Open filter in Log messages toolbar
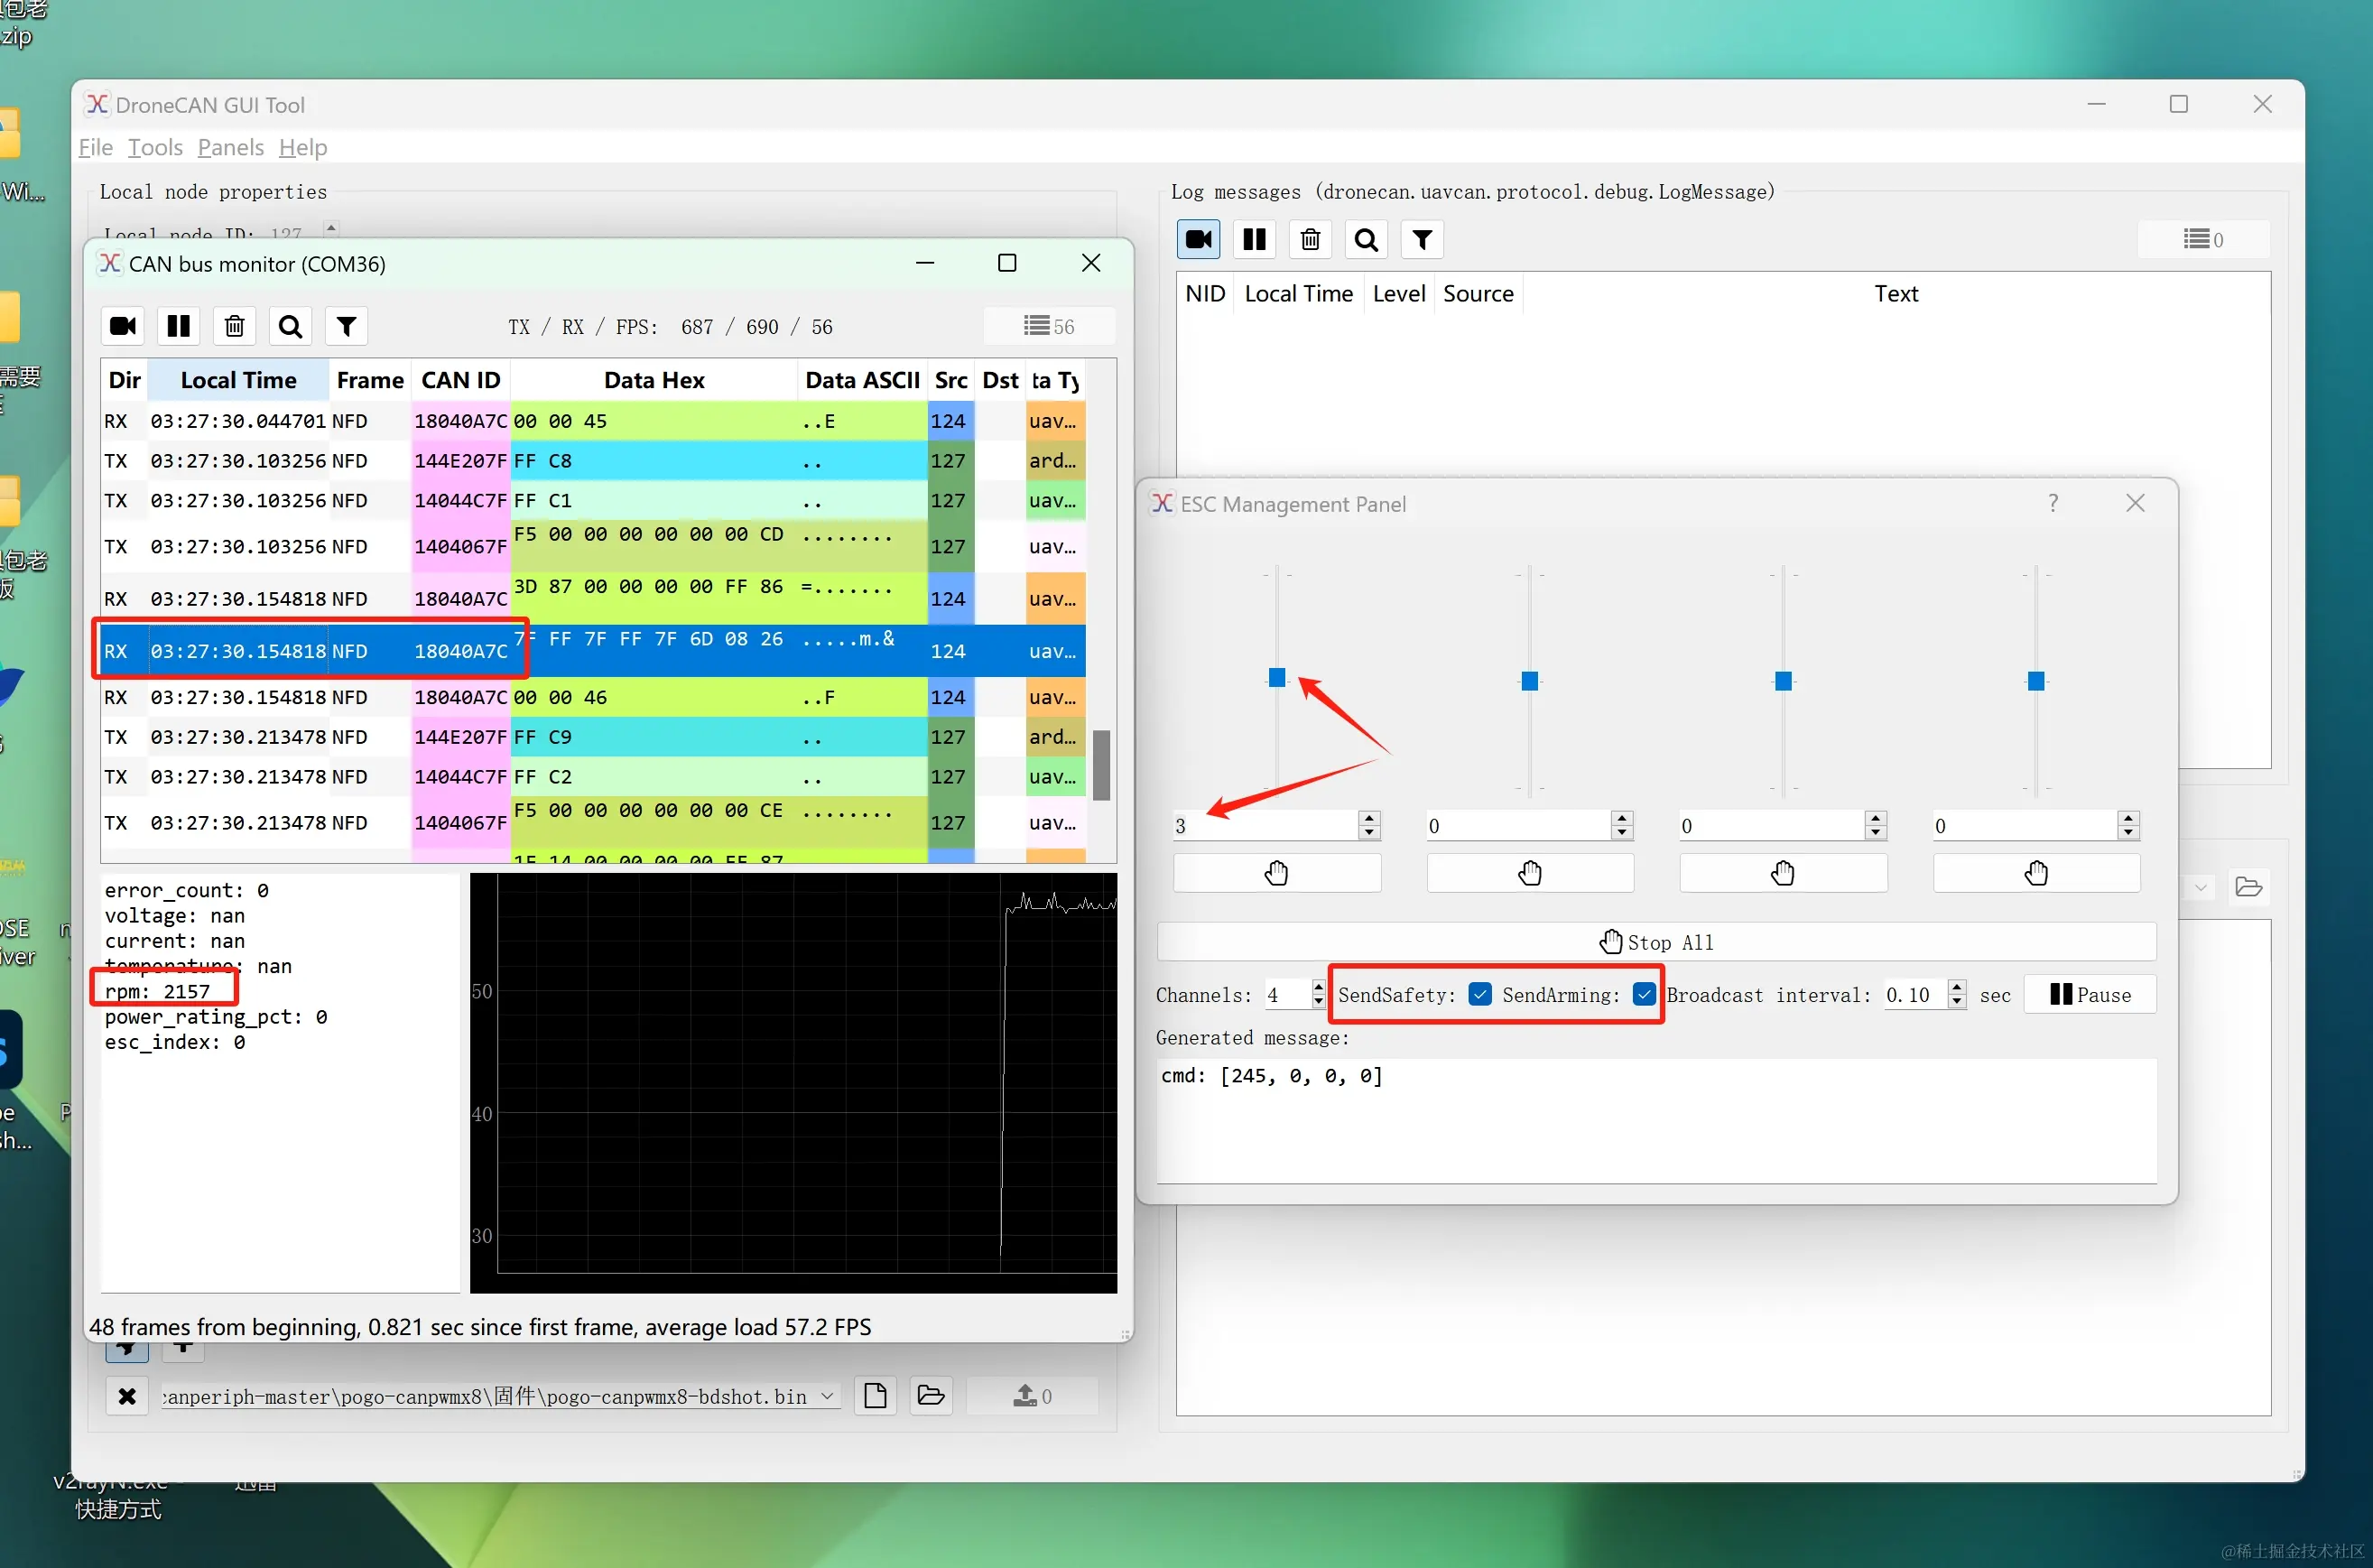The image size is (2373, 1568). [1422, 240]
